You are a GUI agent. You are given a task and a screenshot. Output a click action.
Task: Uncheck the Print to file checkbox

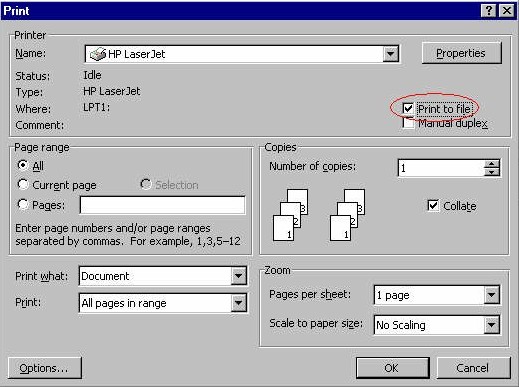408,108
